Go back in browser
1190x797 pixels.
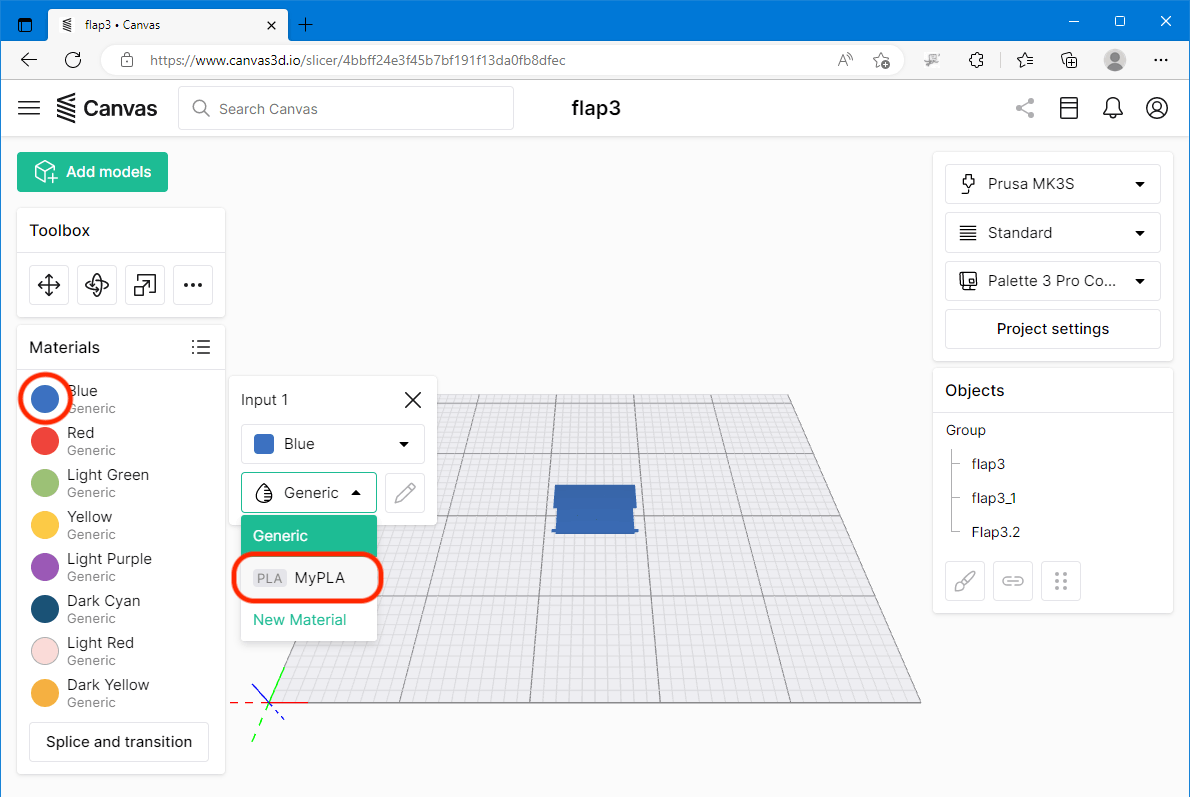click(29, 60)
